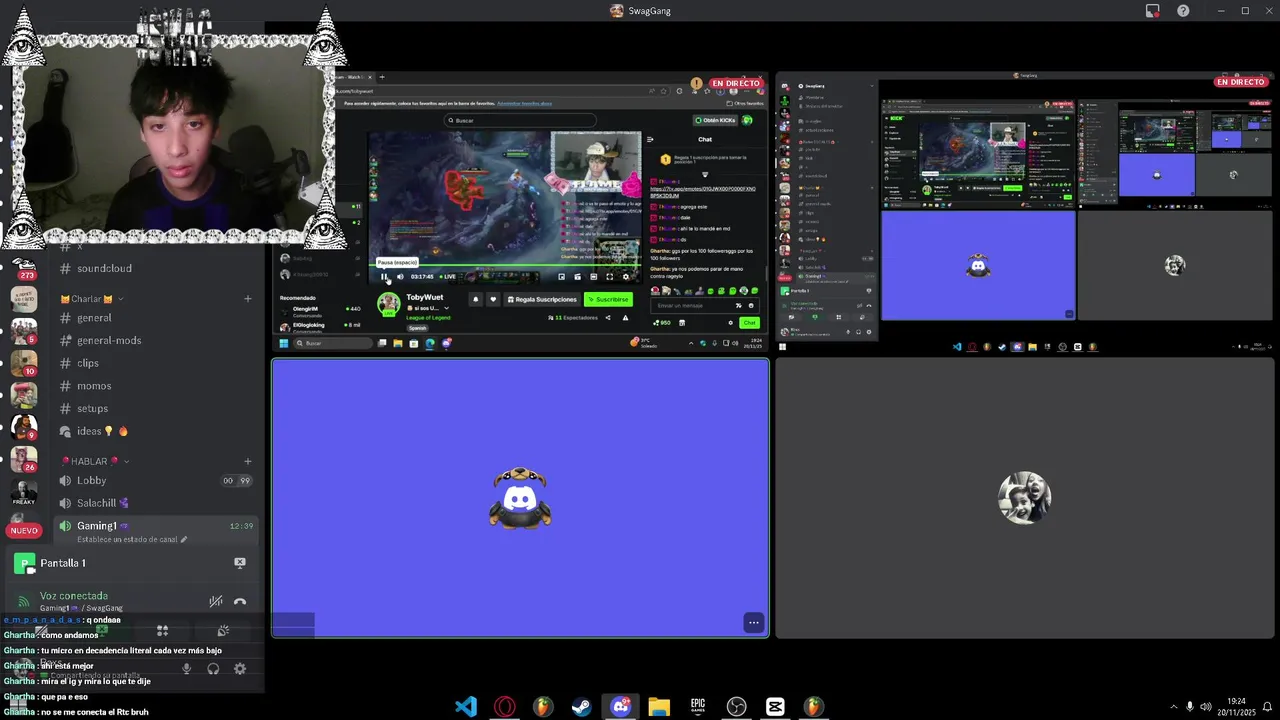The image size is (1280, 720).
Task: Open the Windows notification bell
Action: (x=1267, y=707)
